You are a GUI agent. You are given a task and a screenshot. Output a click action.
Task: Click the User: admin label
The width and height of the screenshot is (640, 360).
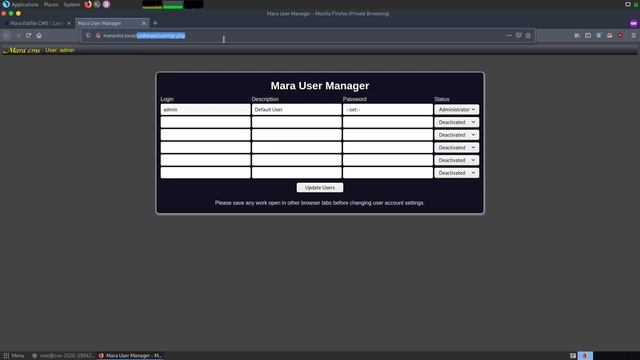point(60,50)
